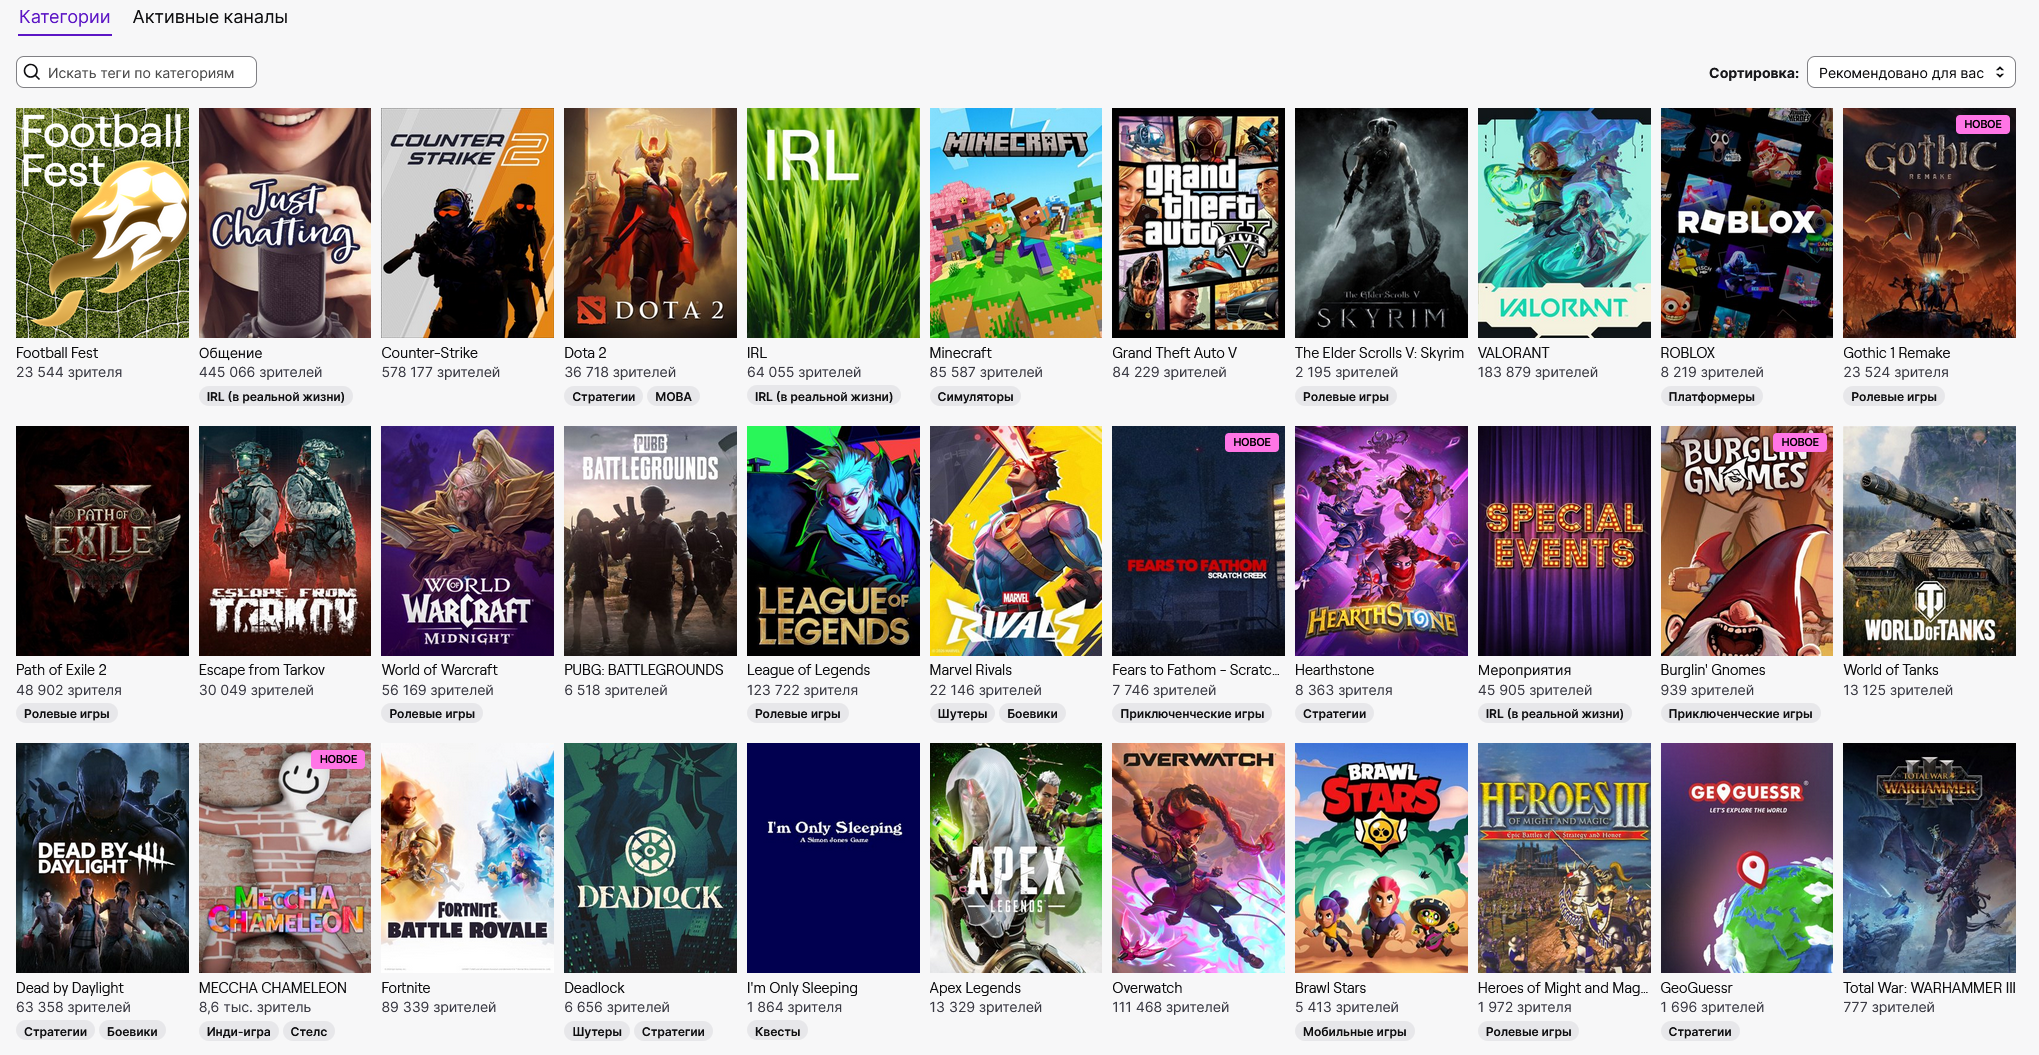Viewport: 2039px width, 1055px height.
Task: Click the 578 177 зрителей viewer count
Action: click(x=440, y=372)
